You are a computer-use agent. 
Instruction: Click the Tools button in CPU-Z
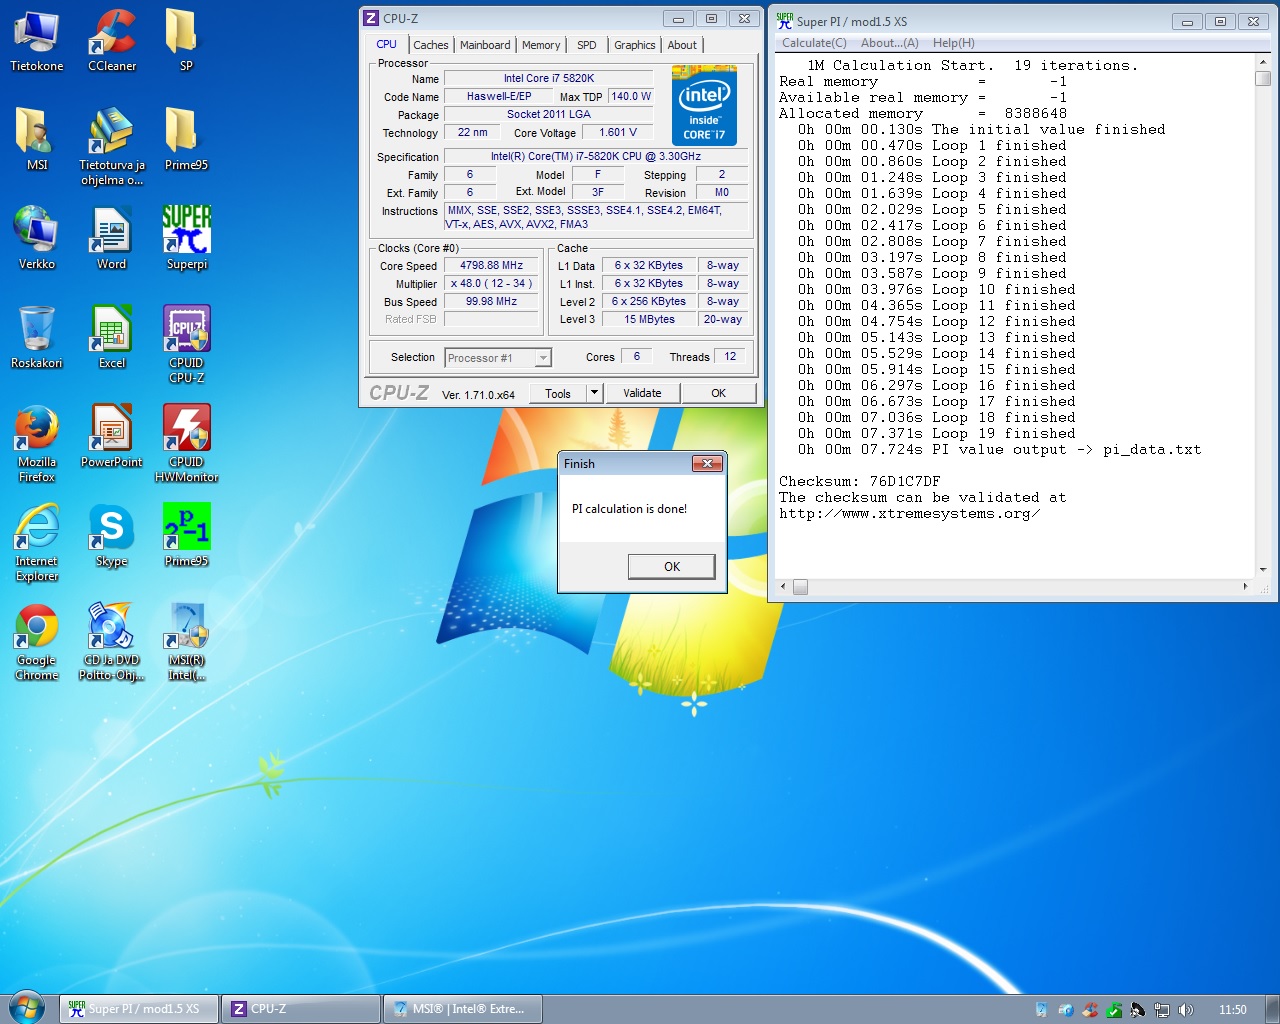click(x=558, y=393)
